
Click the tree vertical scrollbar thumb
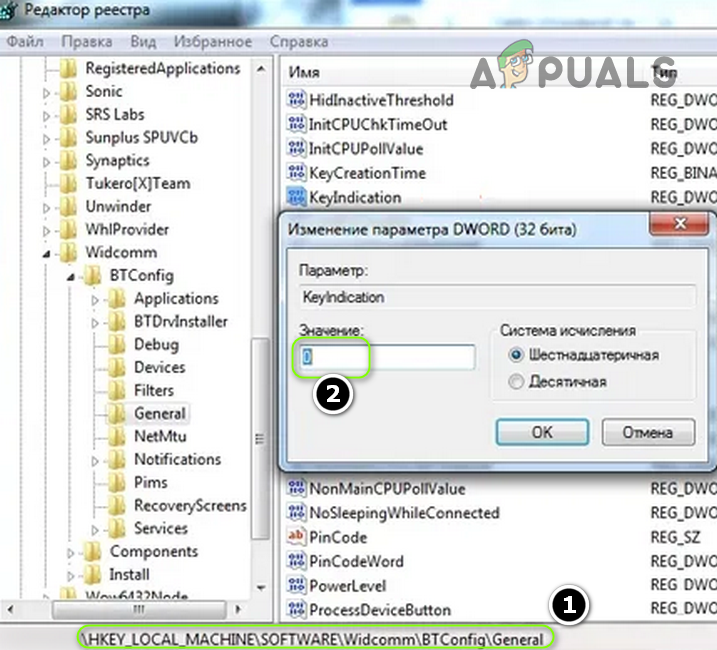tap(260, 439)
